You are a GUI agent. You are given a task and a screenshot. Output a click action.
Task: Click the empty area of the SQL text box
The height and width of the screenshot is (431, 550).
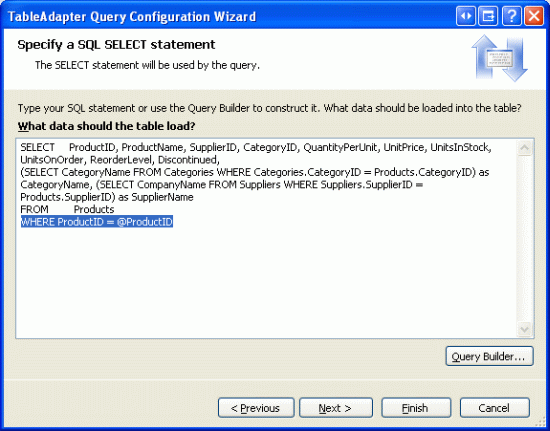(x=267, y=281)
